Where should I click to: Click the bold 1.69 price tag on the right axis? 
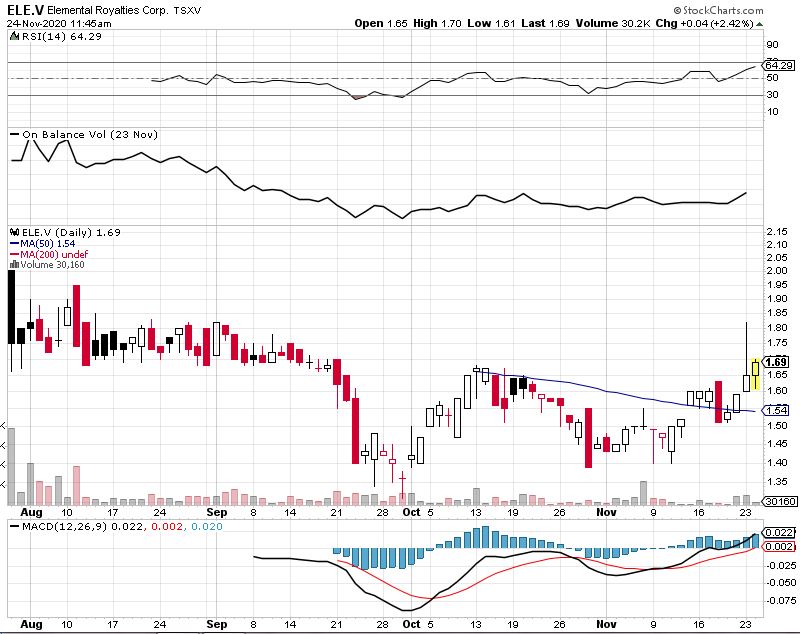point(777,362)
